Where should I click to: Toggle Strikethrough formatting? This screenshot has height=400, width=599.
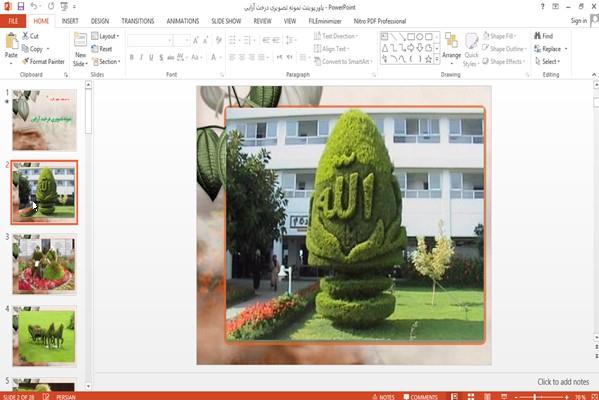[x=170, y=57]
